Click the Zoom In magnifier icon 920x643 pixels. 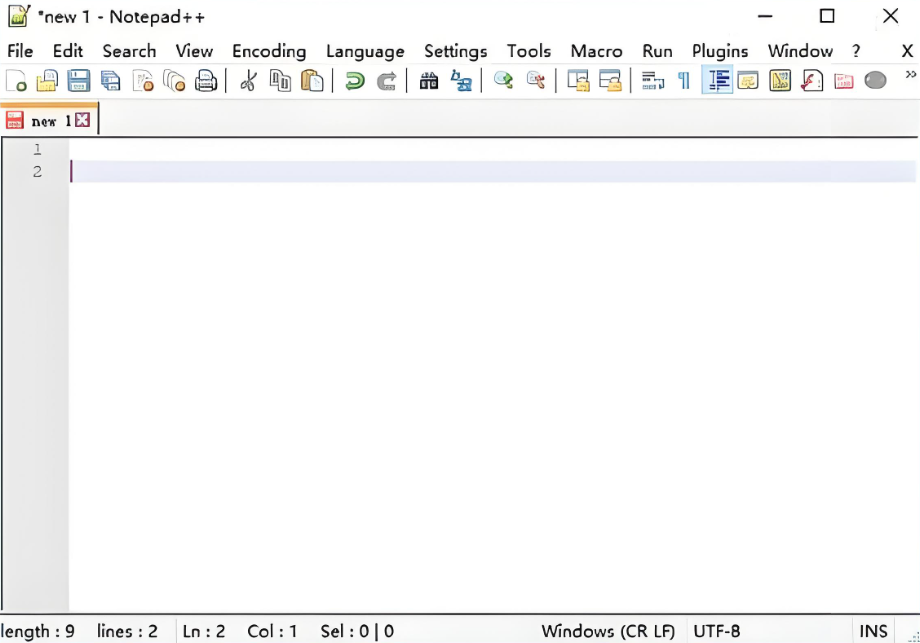click(504, 81)
